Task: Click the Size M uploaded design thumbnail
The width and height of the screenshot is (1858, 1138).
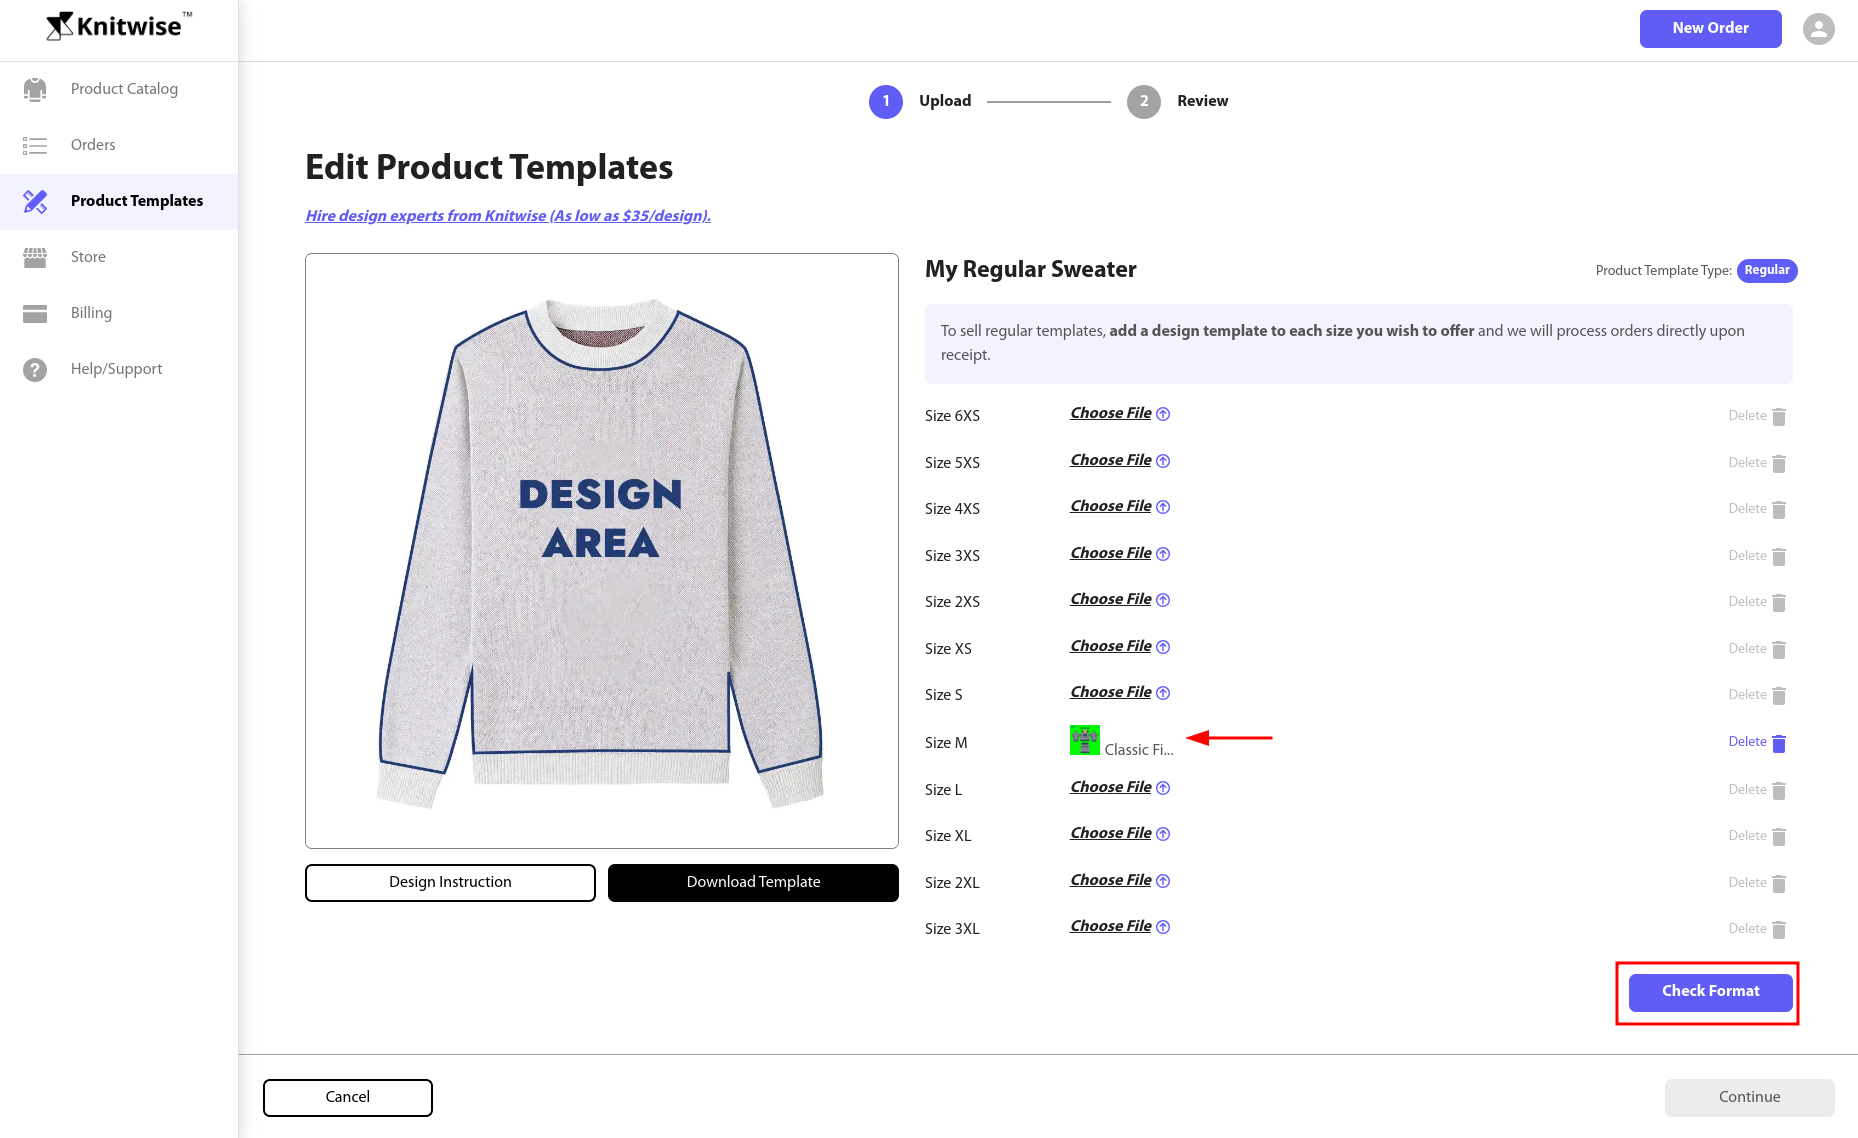Action: (x=1084, y=741)
